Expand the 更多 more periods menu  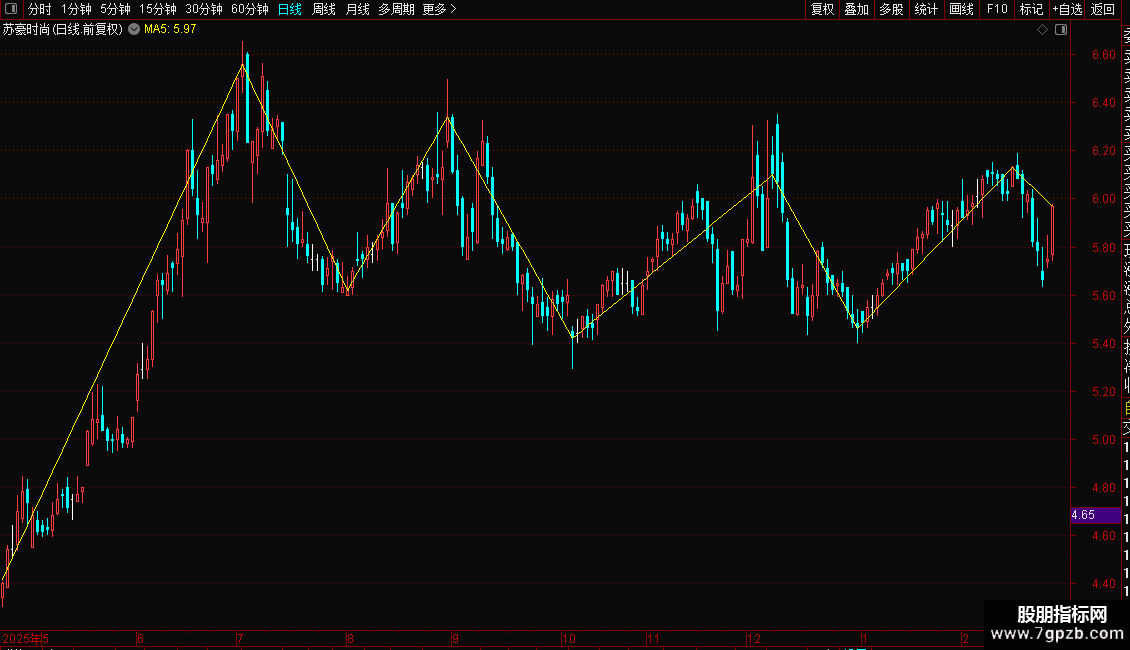click(x=440, y=9)
